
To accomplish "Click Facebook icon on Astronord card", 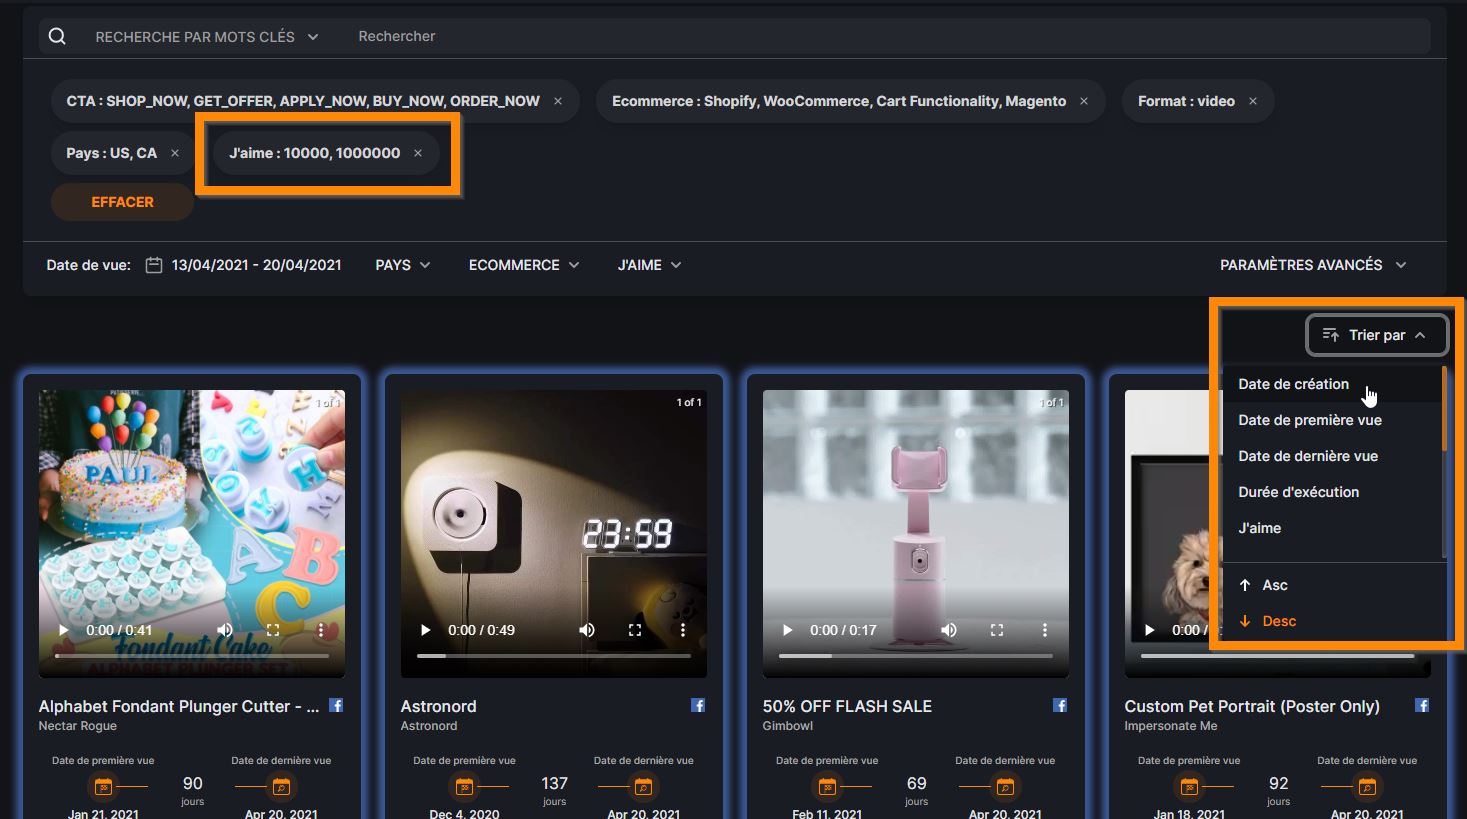I will pyautogui.click(x=698, y=705).
